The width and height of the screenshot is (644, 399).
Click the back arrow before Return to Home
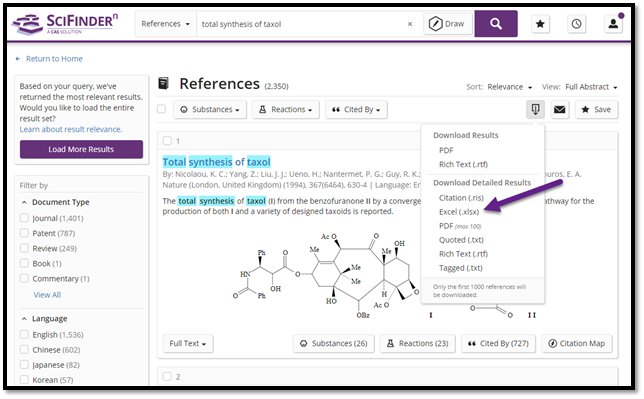[18, 59]
